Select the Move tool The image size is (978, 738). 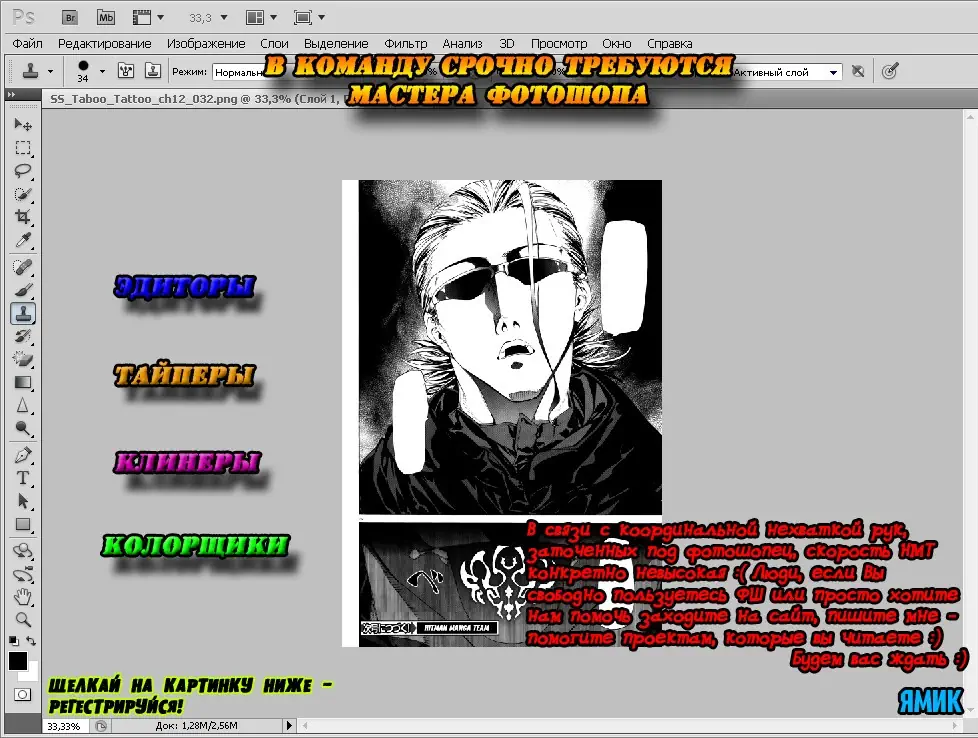click(23, 125)
